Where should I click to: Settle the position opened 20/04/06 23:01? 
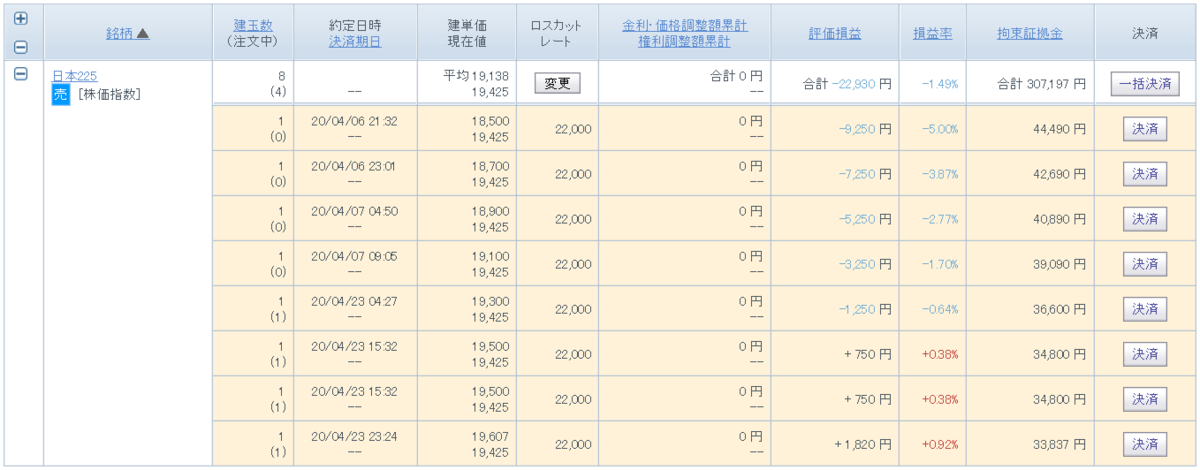tap(1145, 173)
